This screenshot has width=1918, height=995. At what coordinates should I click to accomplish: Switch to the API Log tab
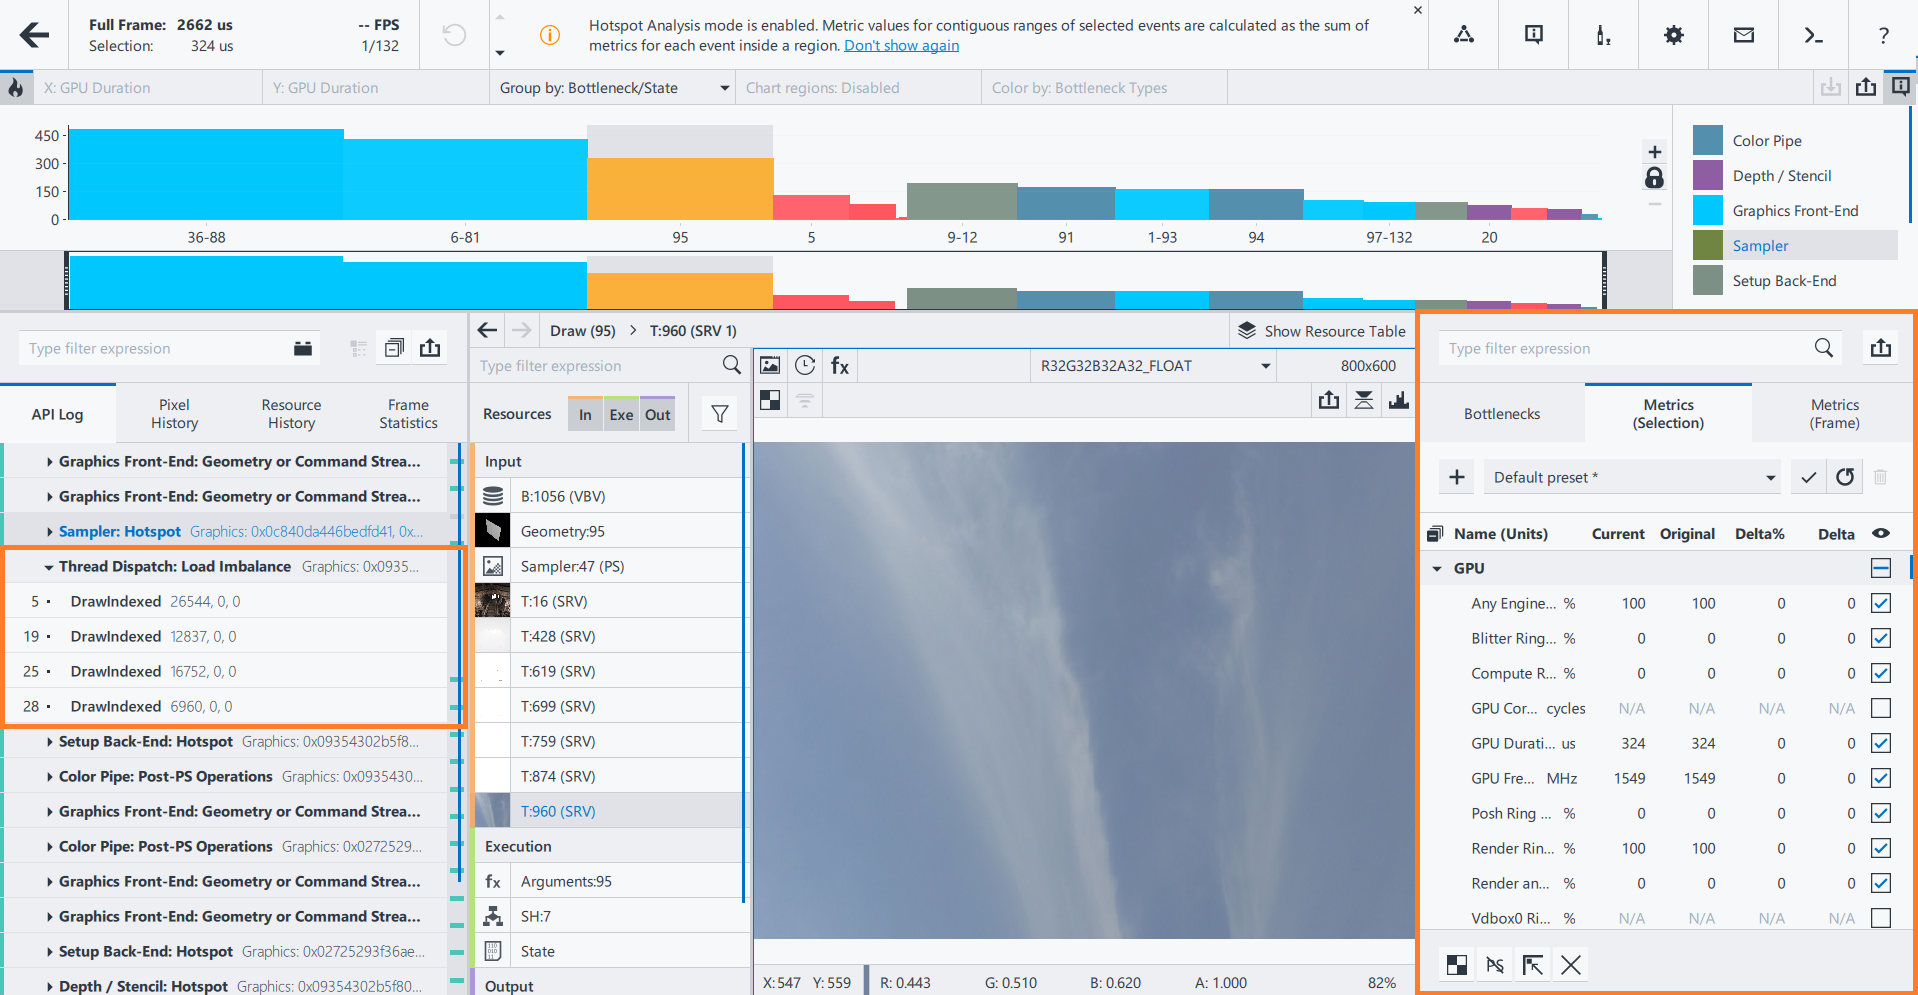pyautogui.click(x=57, y=414)
